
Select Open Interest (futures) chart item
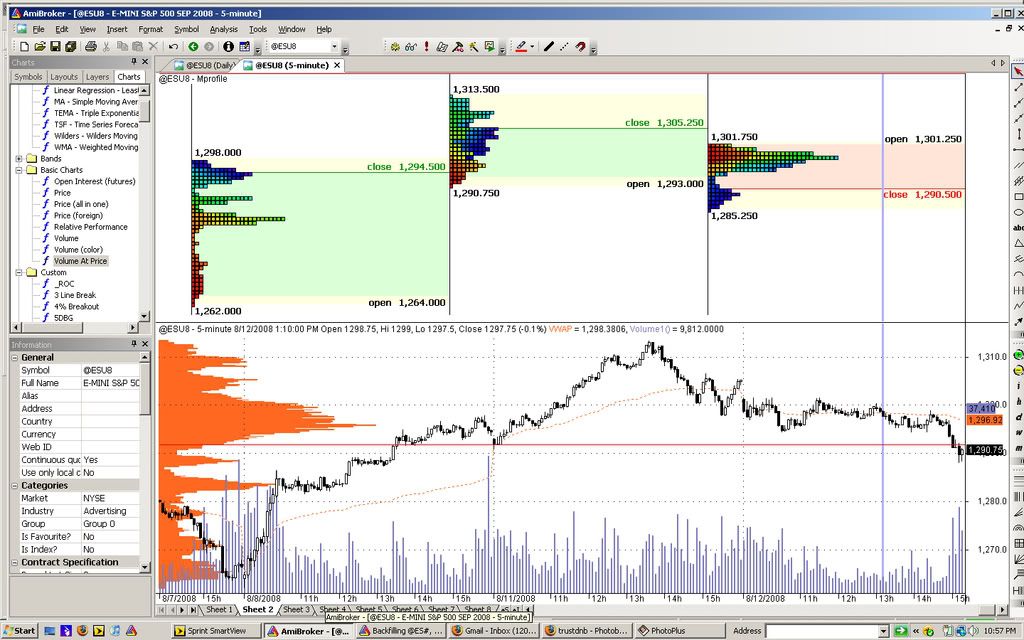pyautogui.click(x=95, y=182)
